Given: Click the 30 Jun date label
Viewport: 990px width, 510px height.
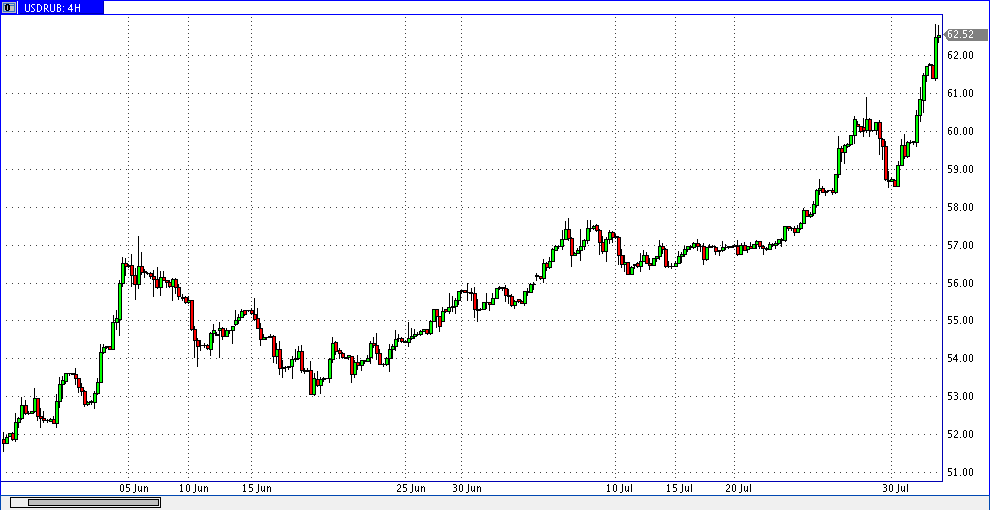Looking at the screenshot, I should click(467, 489).
